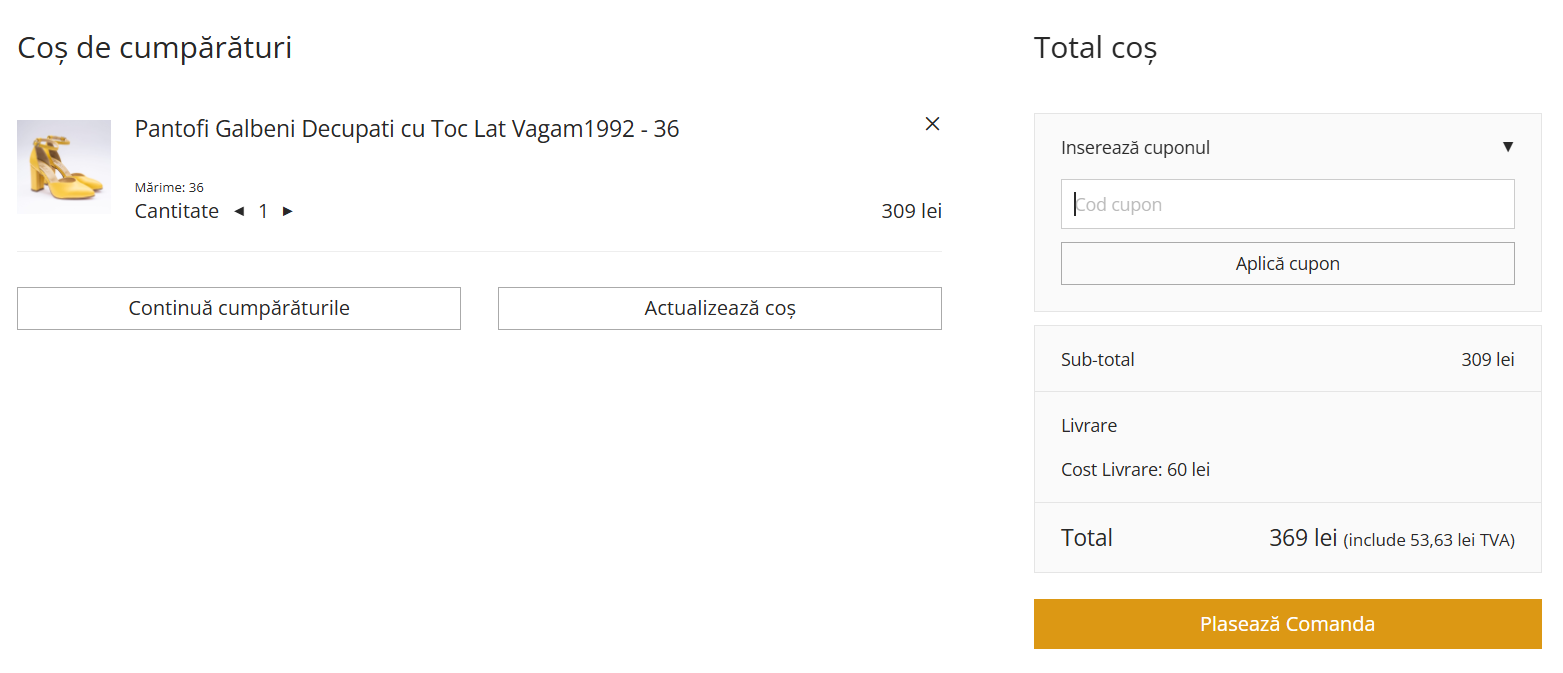This screenshot has height=673, width=1563.
Task: Decrease quantity with the left arrow
Action: [x=239, y=211]
